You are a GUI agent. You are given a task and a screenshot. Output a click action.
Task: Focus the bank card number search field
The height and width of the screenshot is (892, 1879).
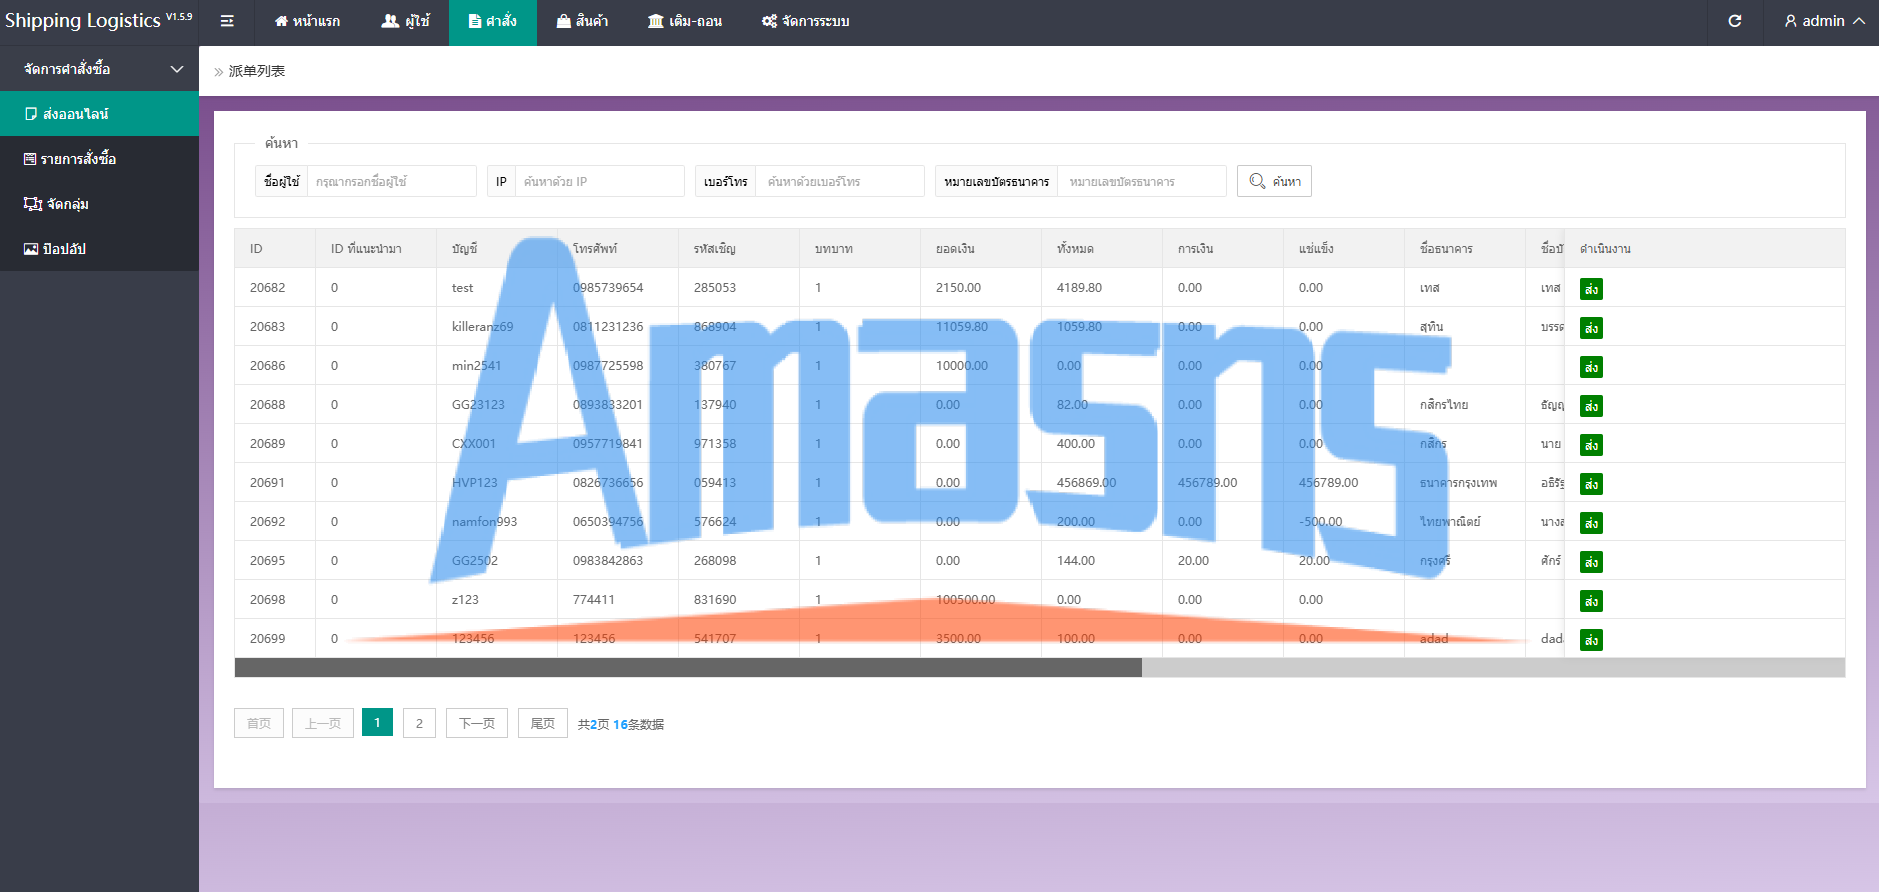pos(1141,181)
